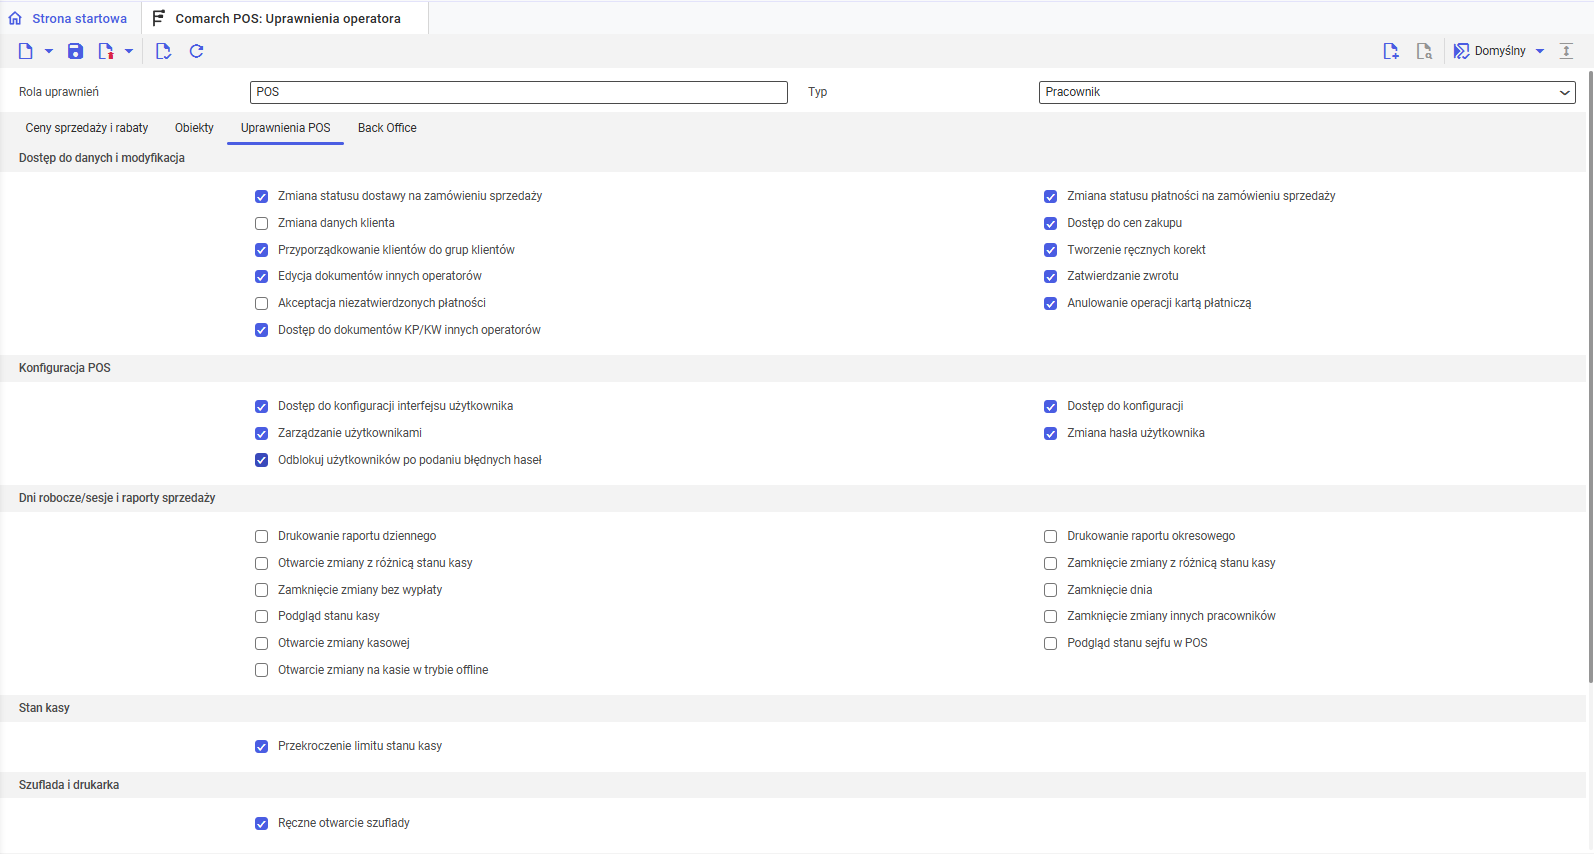Check Drukowanie raportu okresowego
1594x854 pixels.
1051,537
